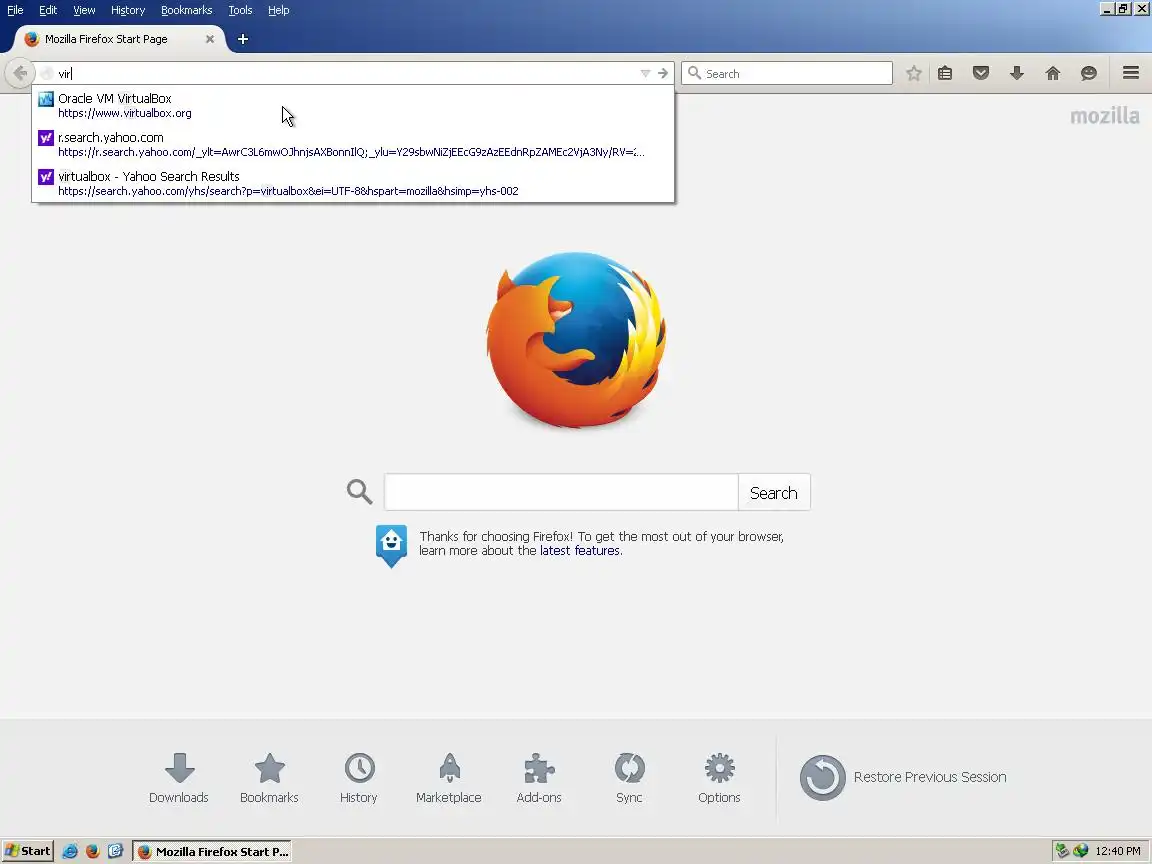This screenshot has height=864, width=1152.
Task: Show bookmarks list icon in toolbar
Action: click(945, 73)
